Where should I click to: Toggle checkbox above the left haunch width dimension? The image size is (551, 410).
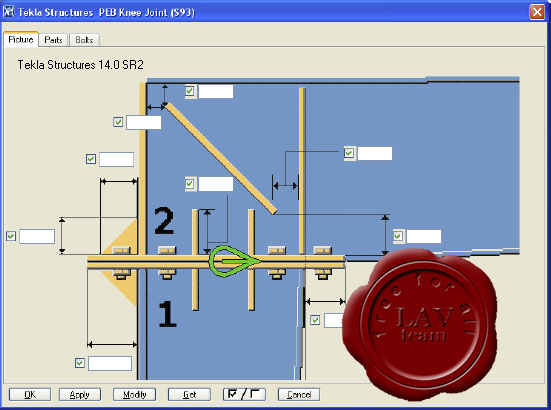91,159
